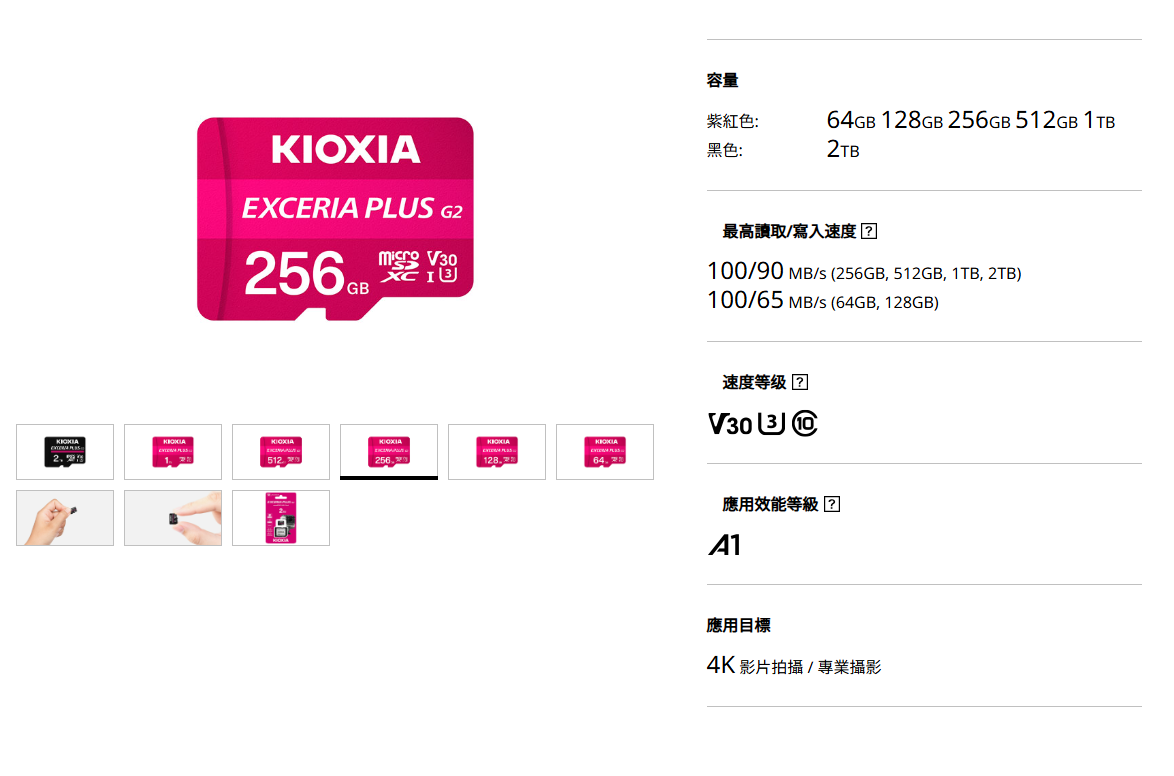Click the Class 10 speed icon
Screen dimensions: 1174x776
[x=805, y=425]
